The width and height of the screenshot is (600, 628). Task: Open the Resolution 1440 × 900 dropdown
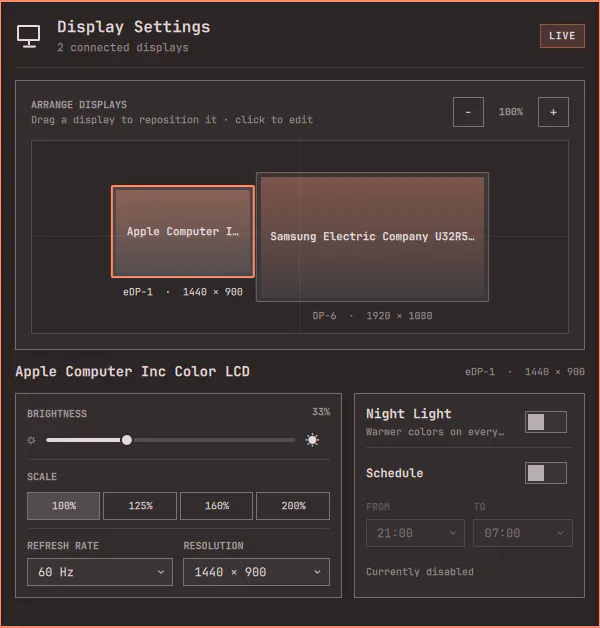click(x=256, y=572)
